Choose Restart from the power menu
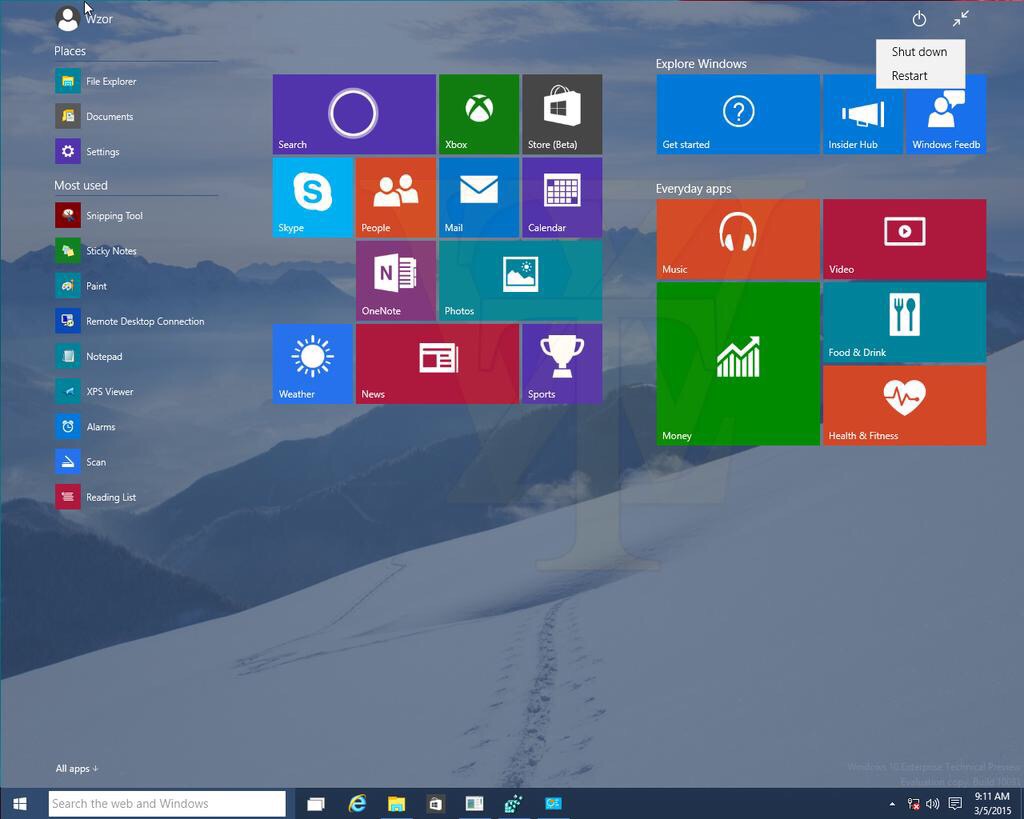Viewport: 1024px width, 819px height. click(x=908, y=75)
